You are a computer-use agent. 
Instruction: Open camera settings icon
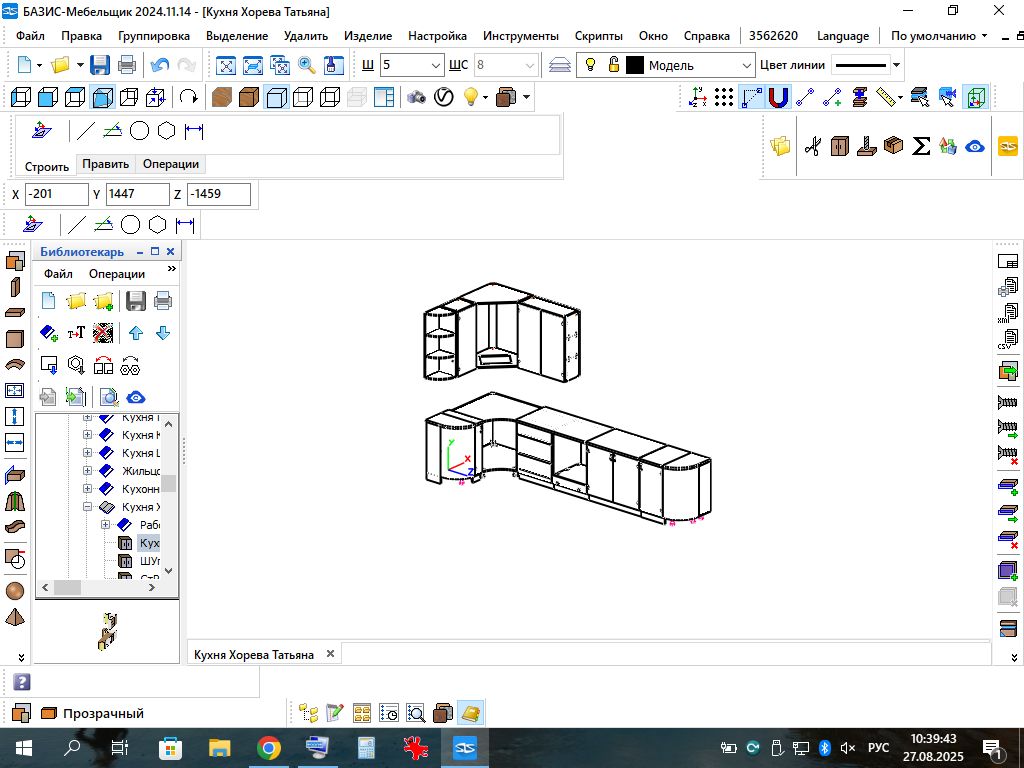pos(416,97)
